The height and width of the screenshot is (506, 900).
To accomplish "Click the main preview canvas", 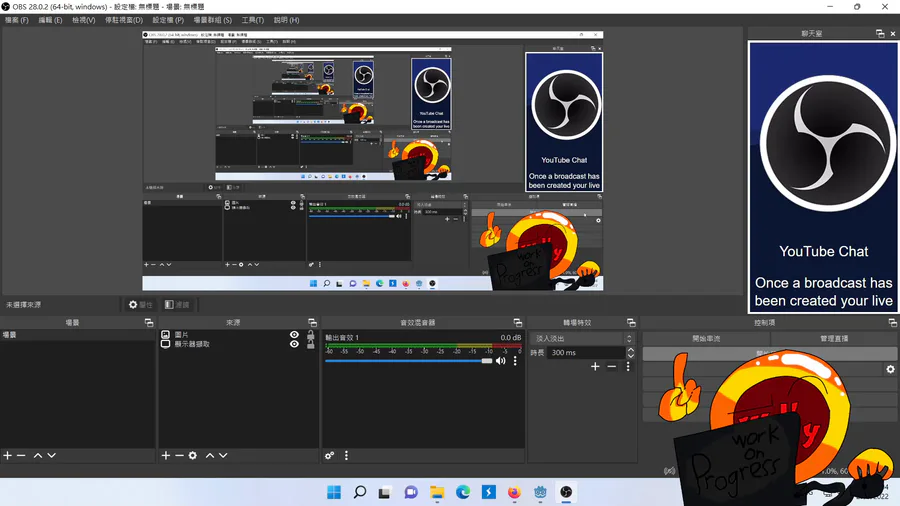I will point(373,161).
